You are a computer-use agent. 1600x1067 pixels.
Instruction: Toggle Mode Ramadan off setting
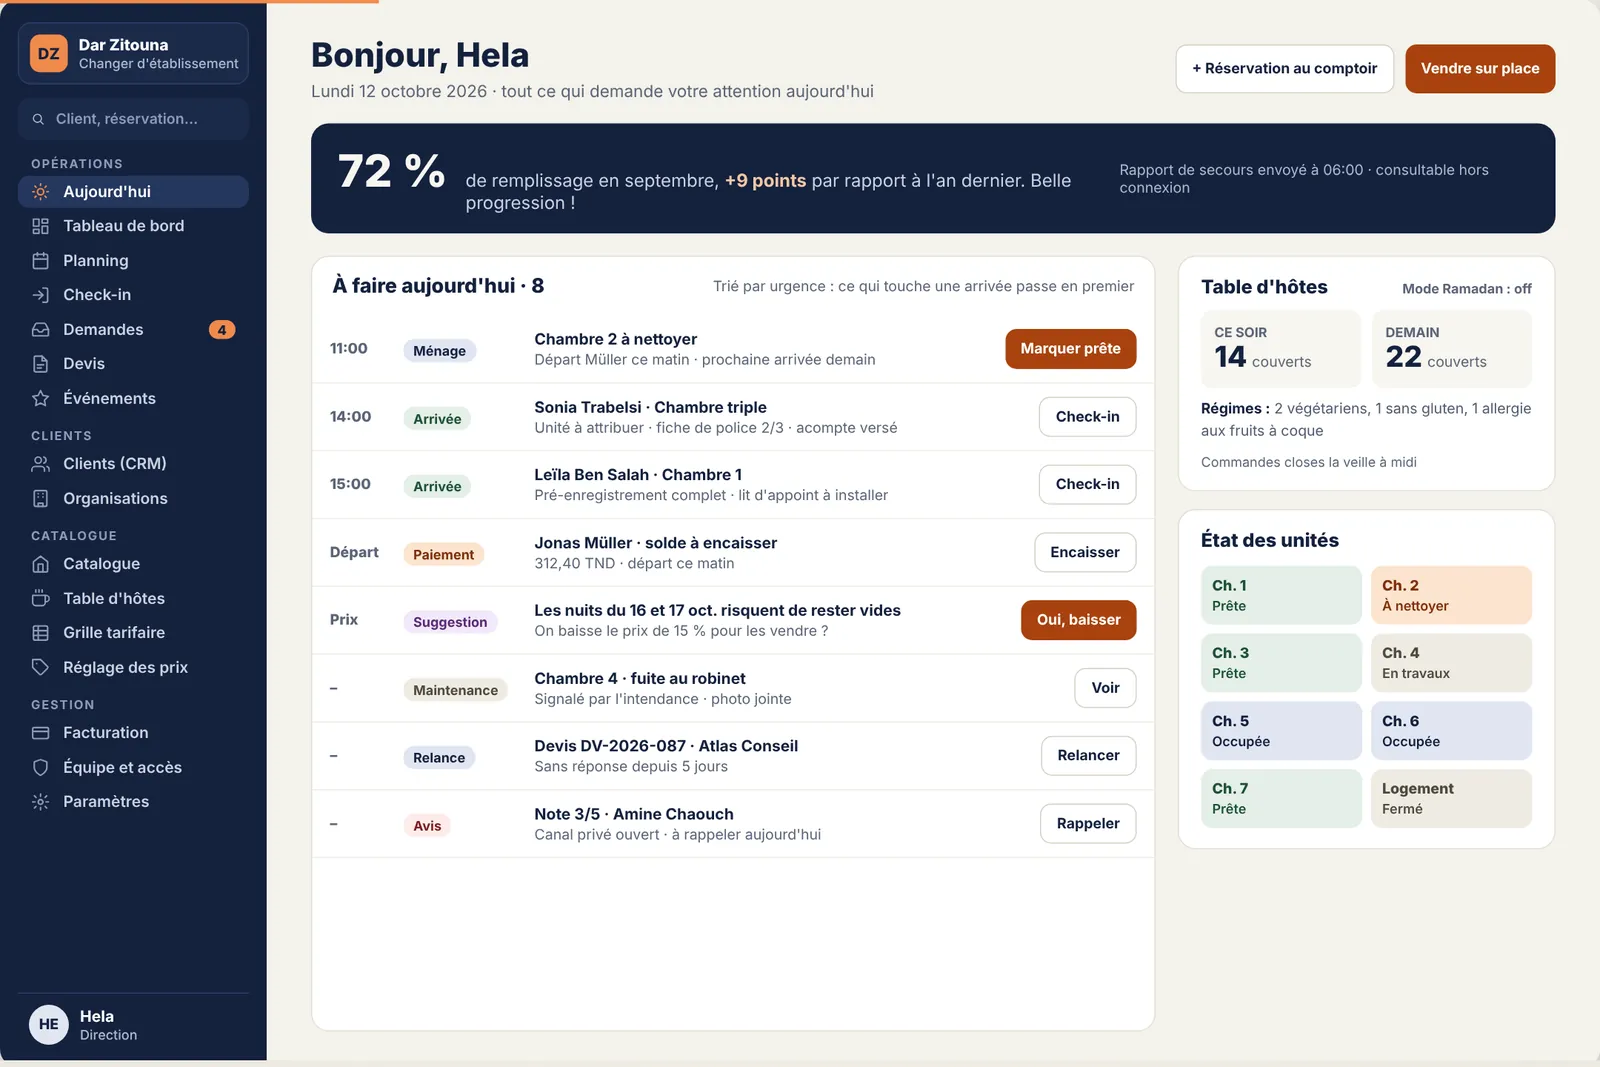pos(1466,289)
